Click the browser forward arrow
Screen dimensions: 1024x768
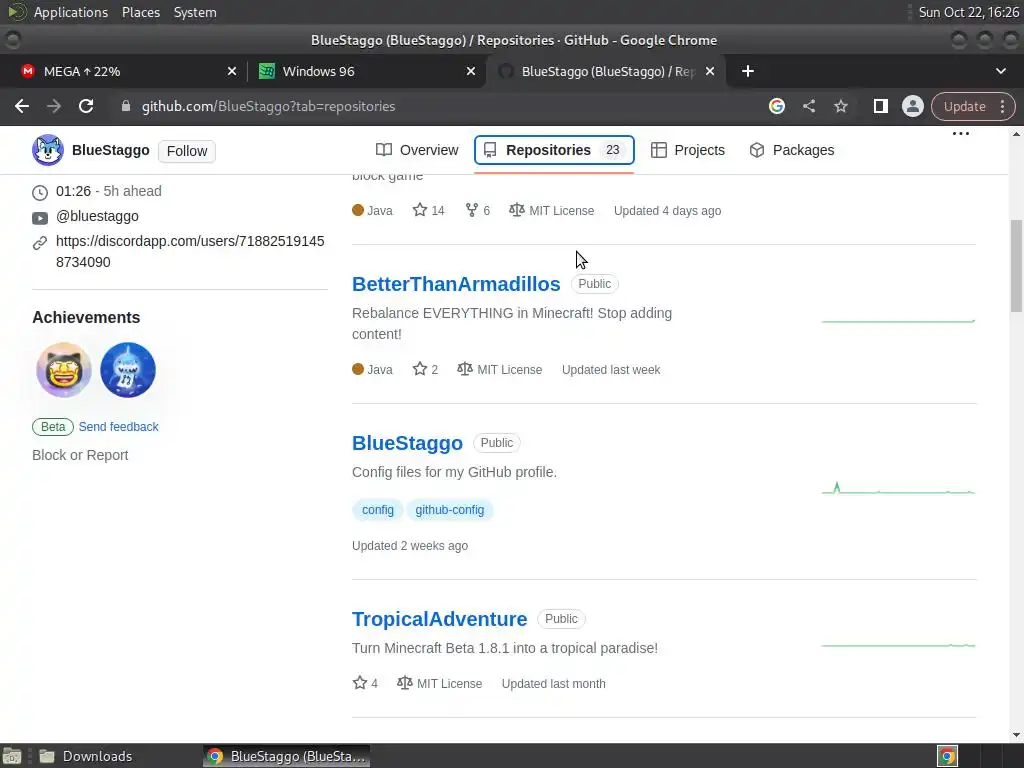54,106
